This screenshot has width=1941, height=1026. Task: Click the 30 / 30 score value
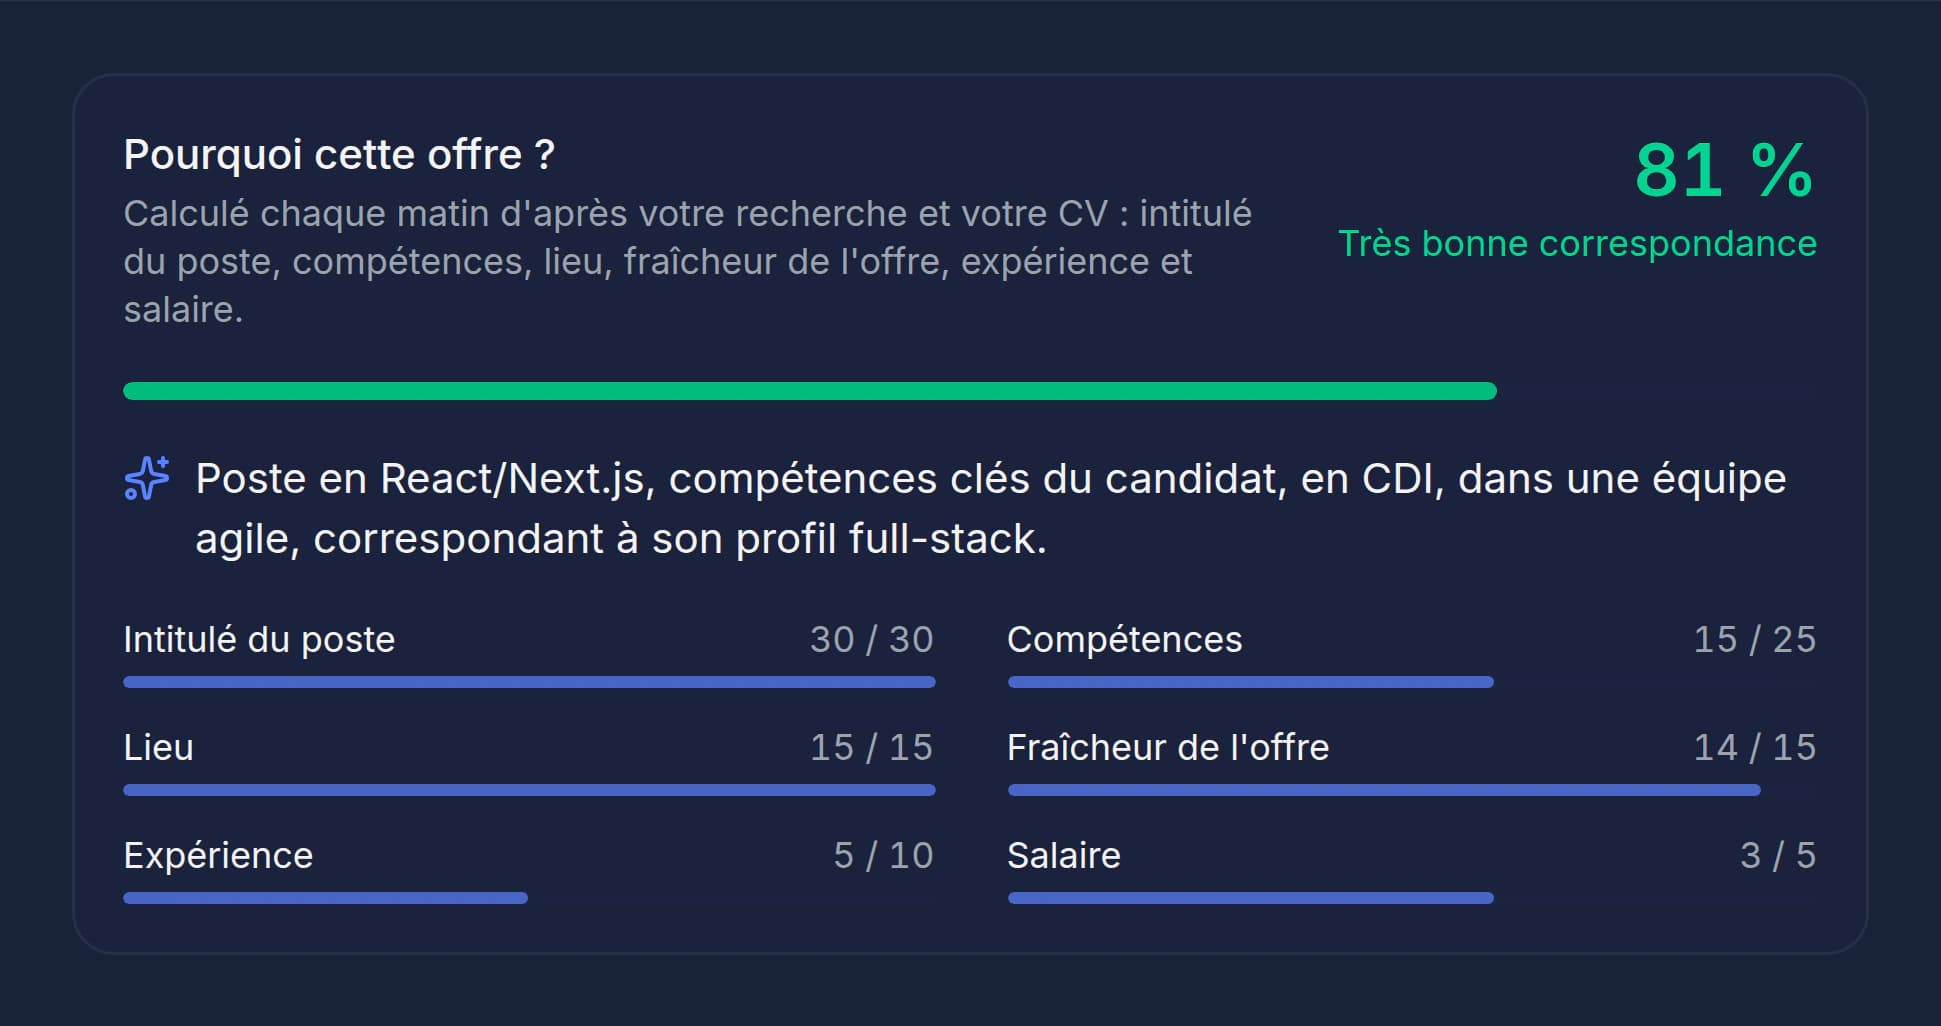pyautogui.click(x=871, y=640)
